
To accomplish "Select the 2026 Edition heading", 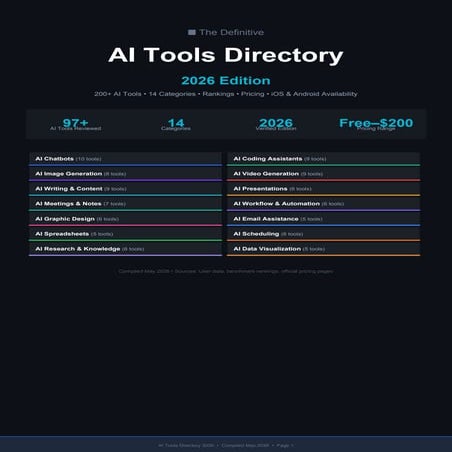I will (226, 81).
